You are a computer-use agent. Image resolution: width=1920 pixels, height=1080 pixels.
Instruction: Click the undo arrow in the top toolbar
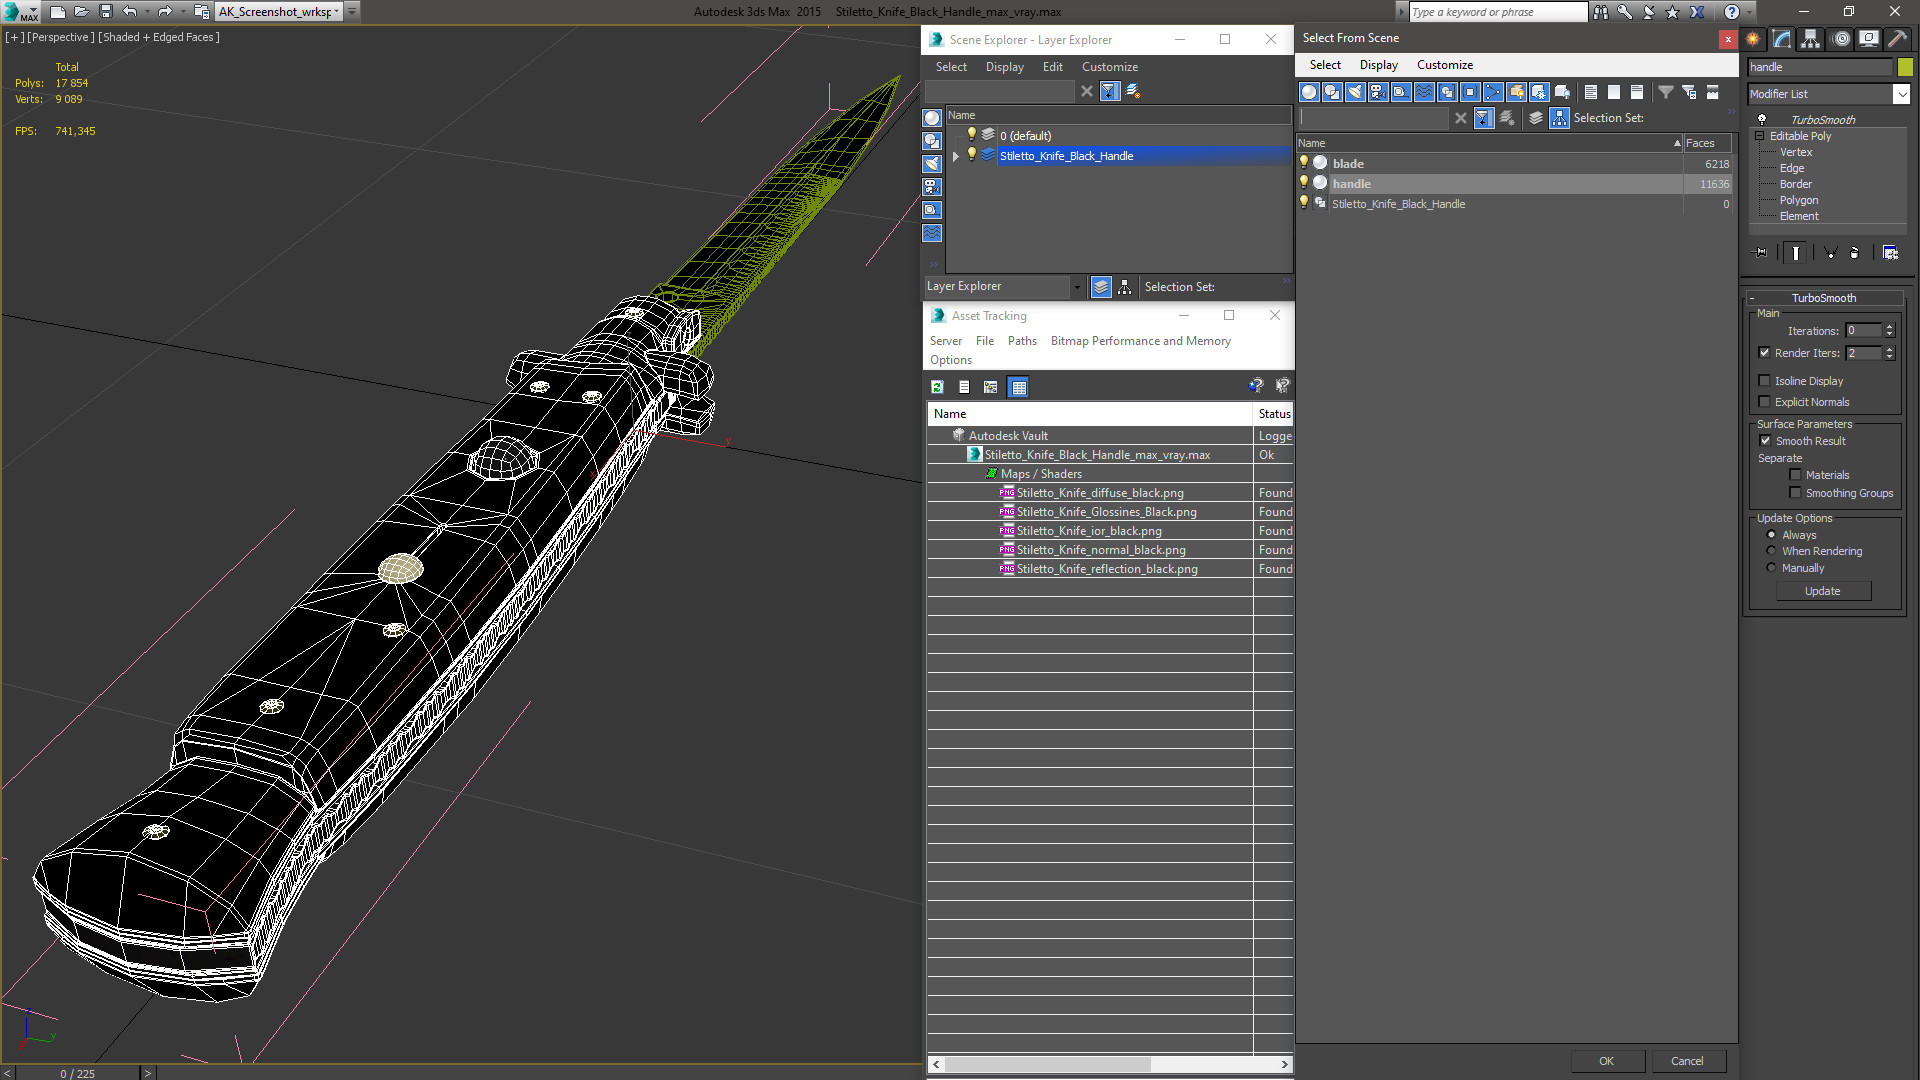click(130, 12)
